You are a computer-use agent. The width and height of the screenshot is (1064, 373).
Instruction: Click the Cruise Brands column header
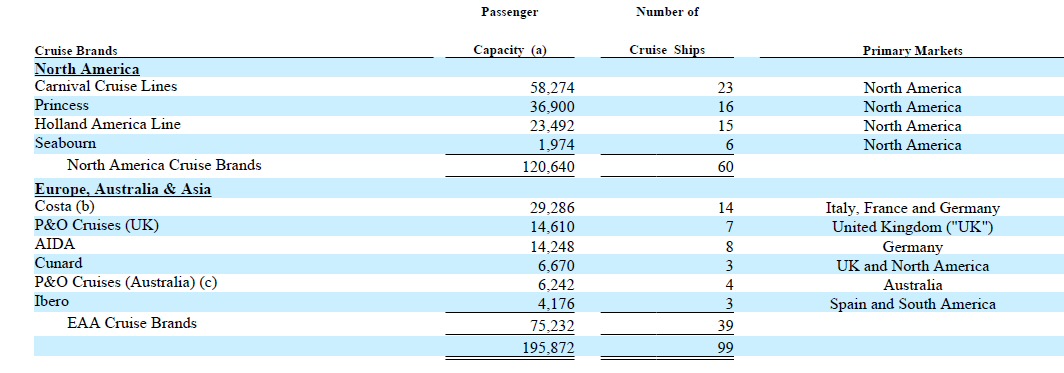coord(76,51)
